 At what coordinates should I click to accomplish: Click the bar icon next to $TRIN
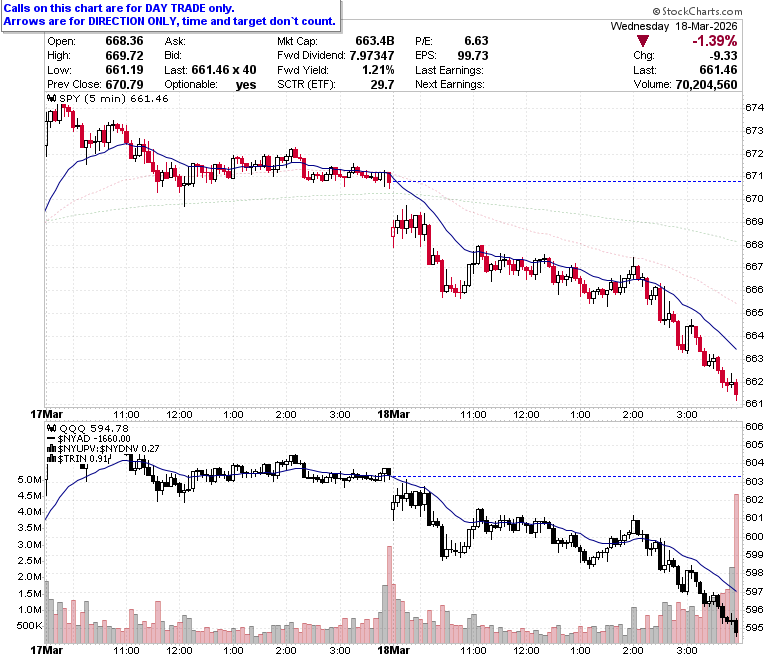(52, 459)
